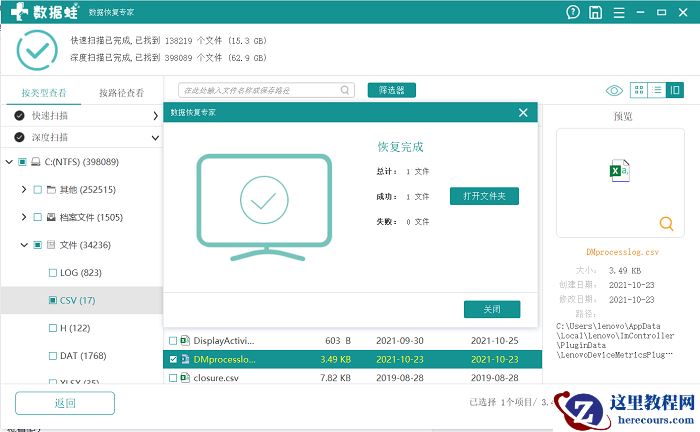The width and height of the screenshot is (700, 432).
Task: Click the 2019-08-28 created date of closure.csv
Action: click(x=400, y=378)
